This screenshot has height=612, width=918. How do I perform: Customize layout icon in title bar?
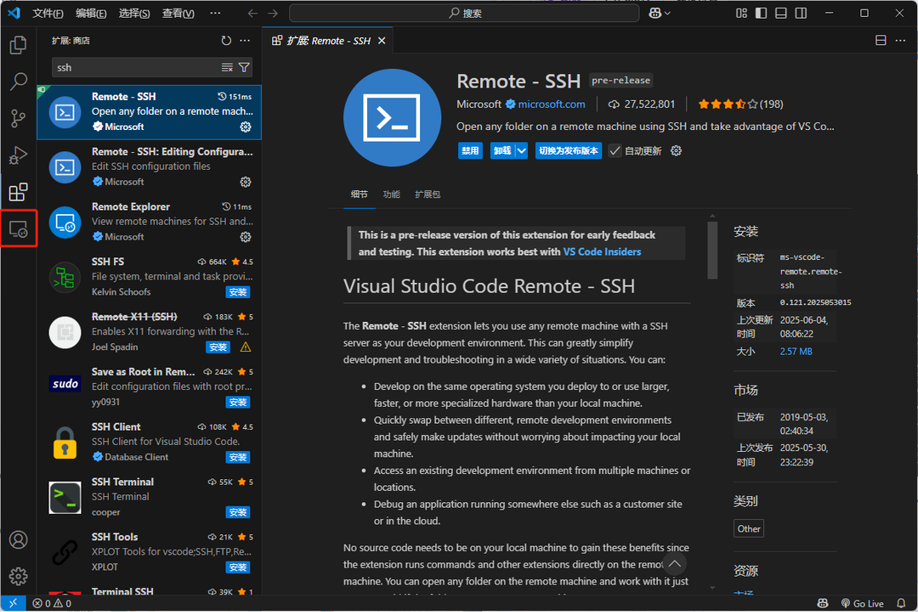741,13
